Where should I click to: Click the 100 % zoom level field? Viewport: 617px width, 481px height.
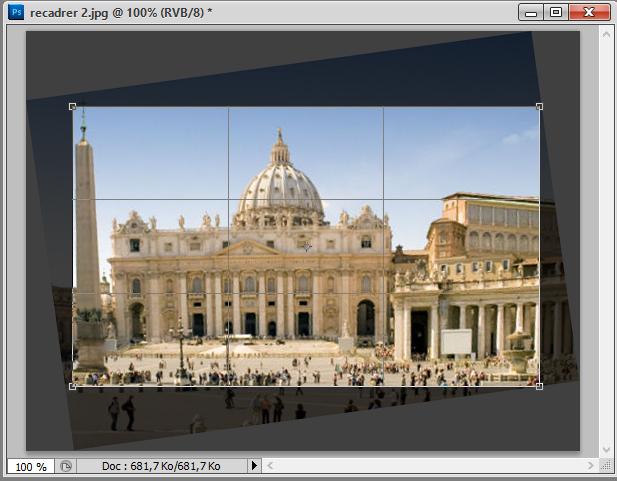pos(30,467)
